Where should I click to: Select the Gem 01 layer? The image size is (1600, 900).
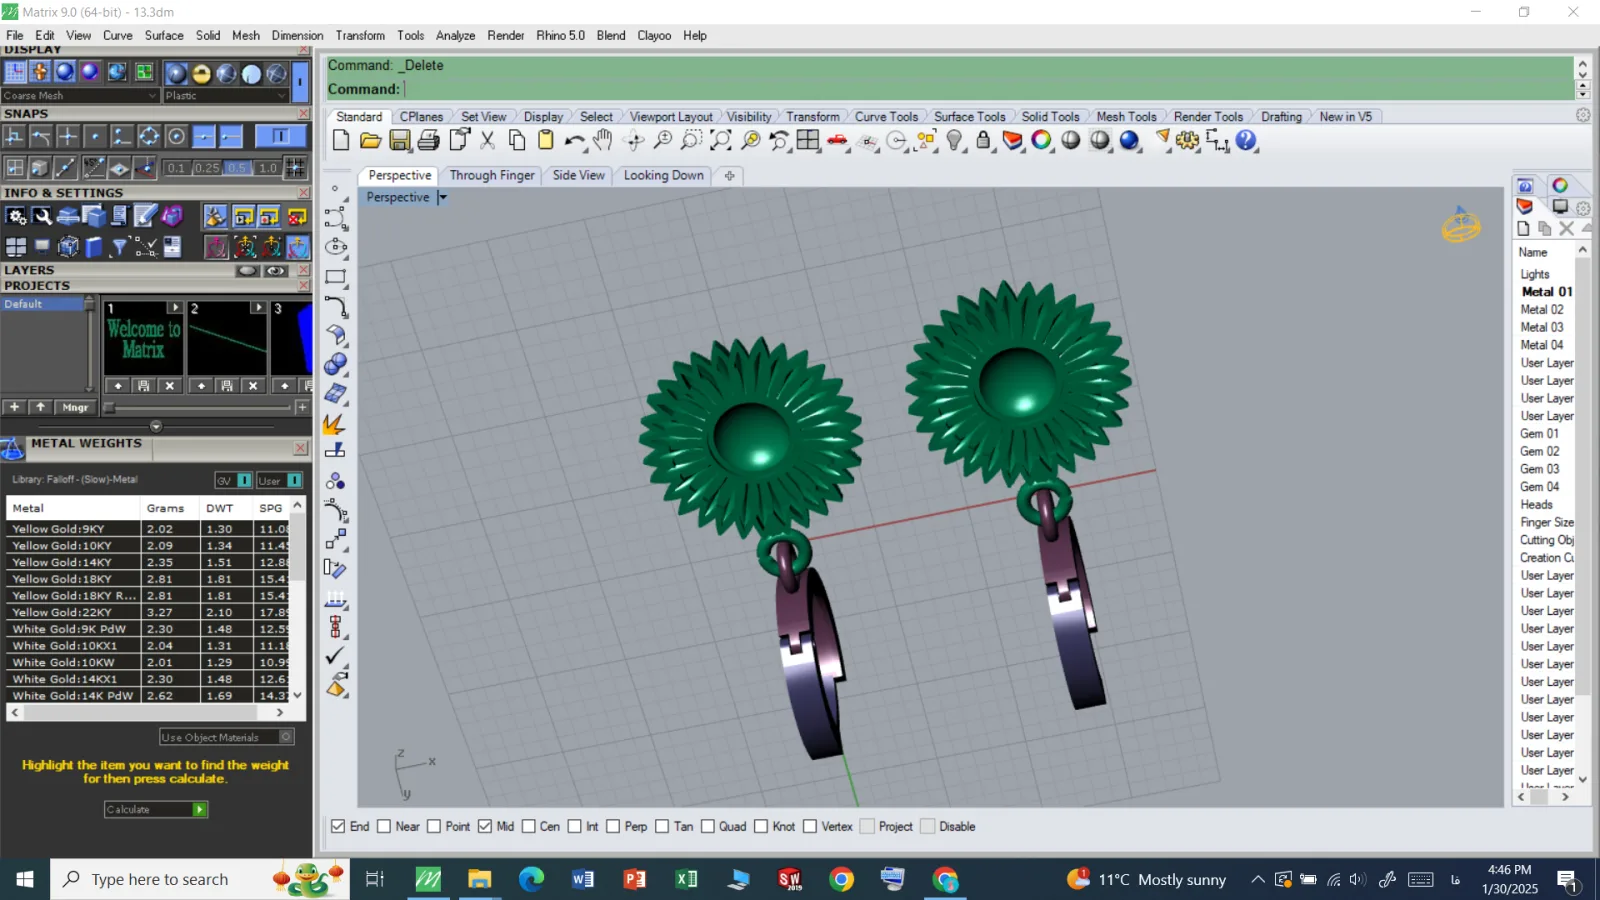(1539, 434)
